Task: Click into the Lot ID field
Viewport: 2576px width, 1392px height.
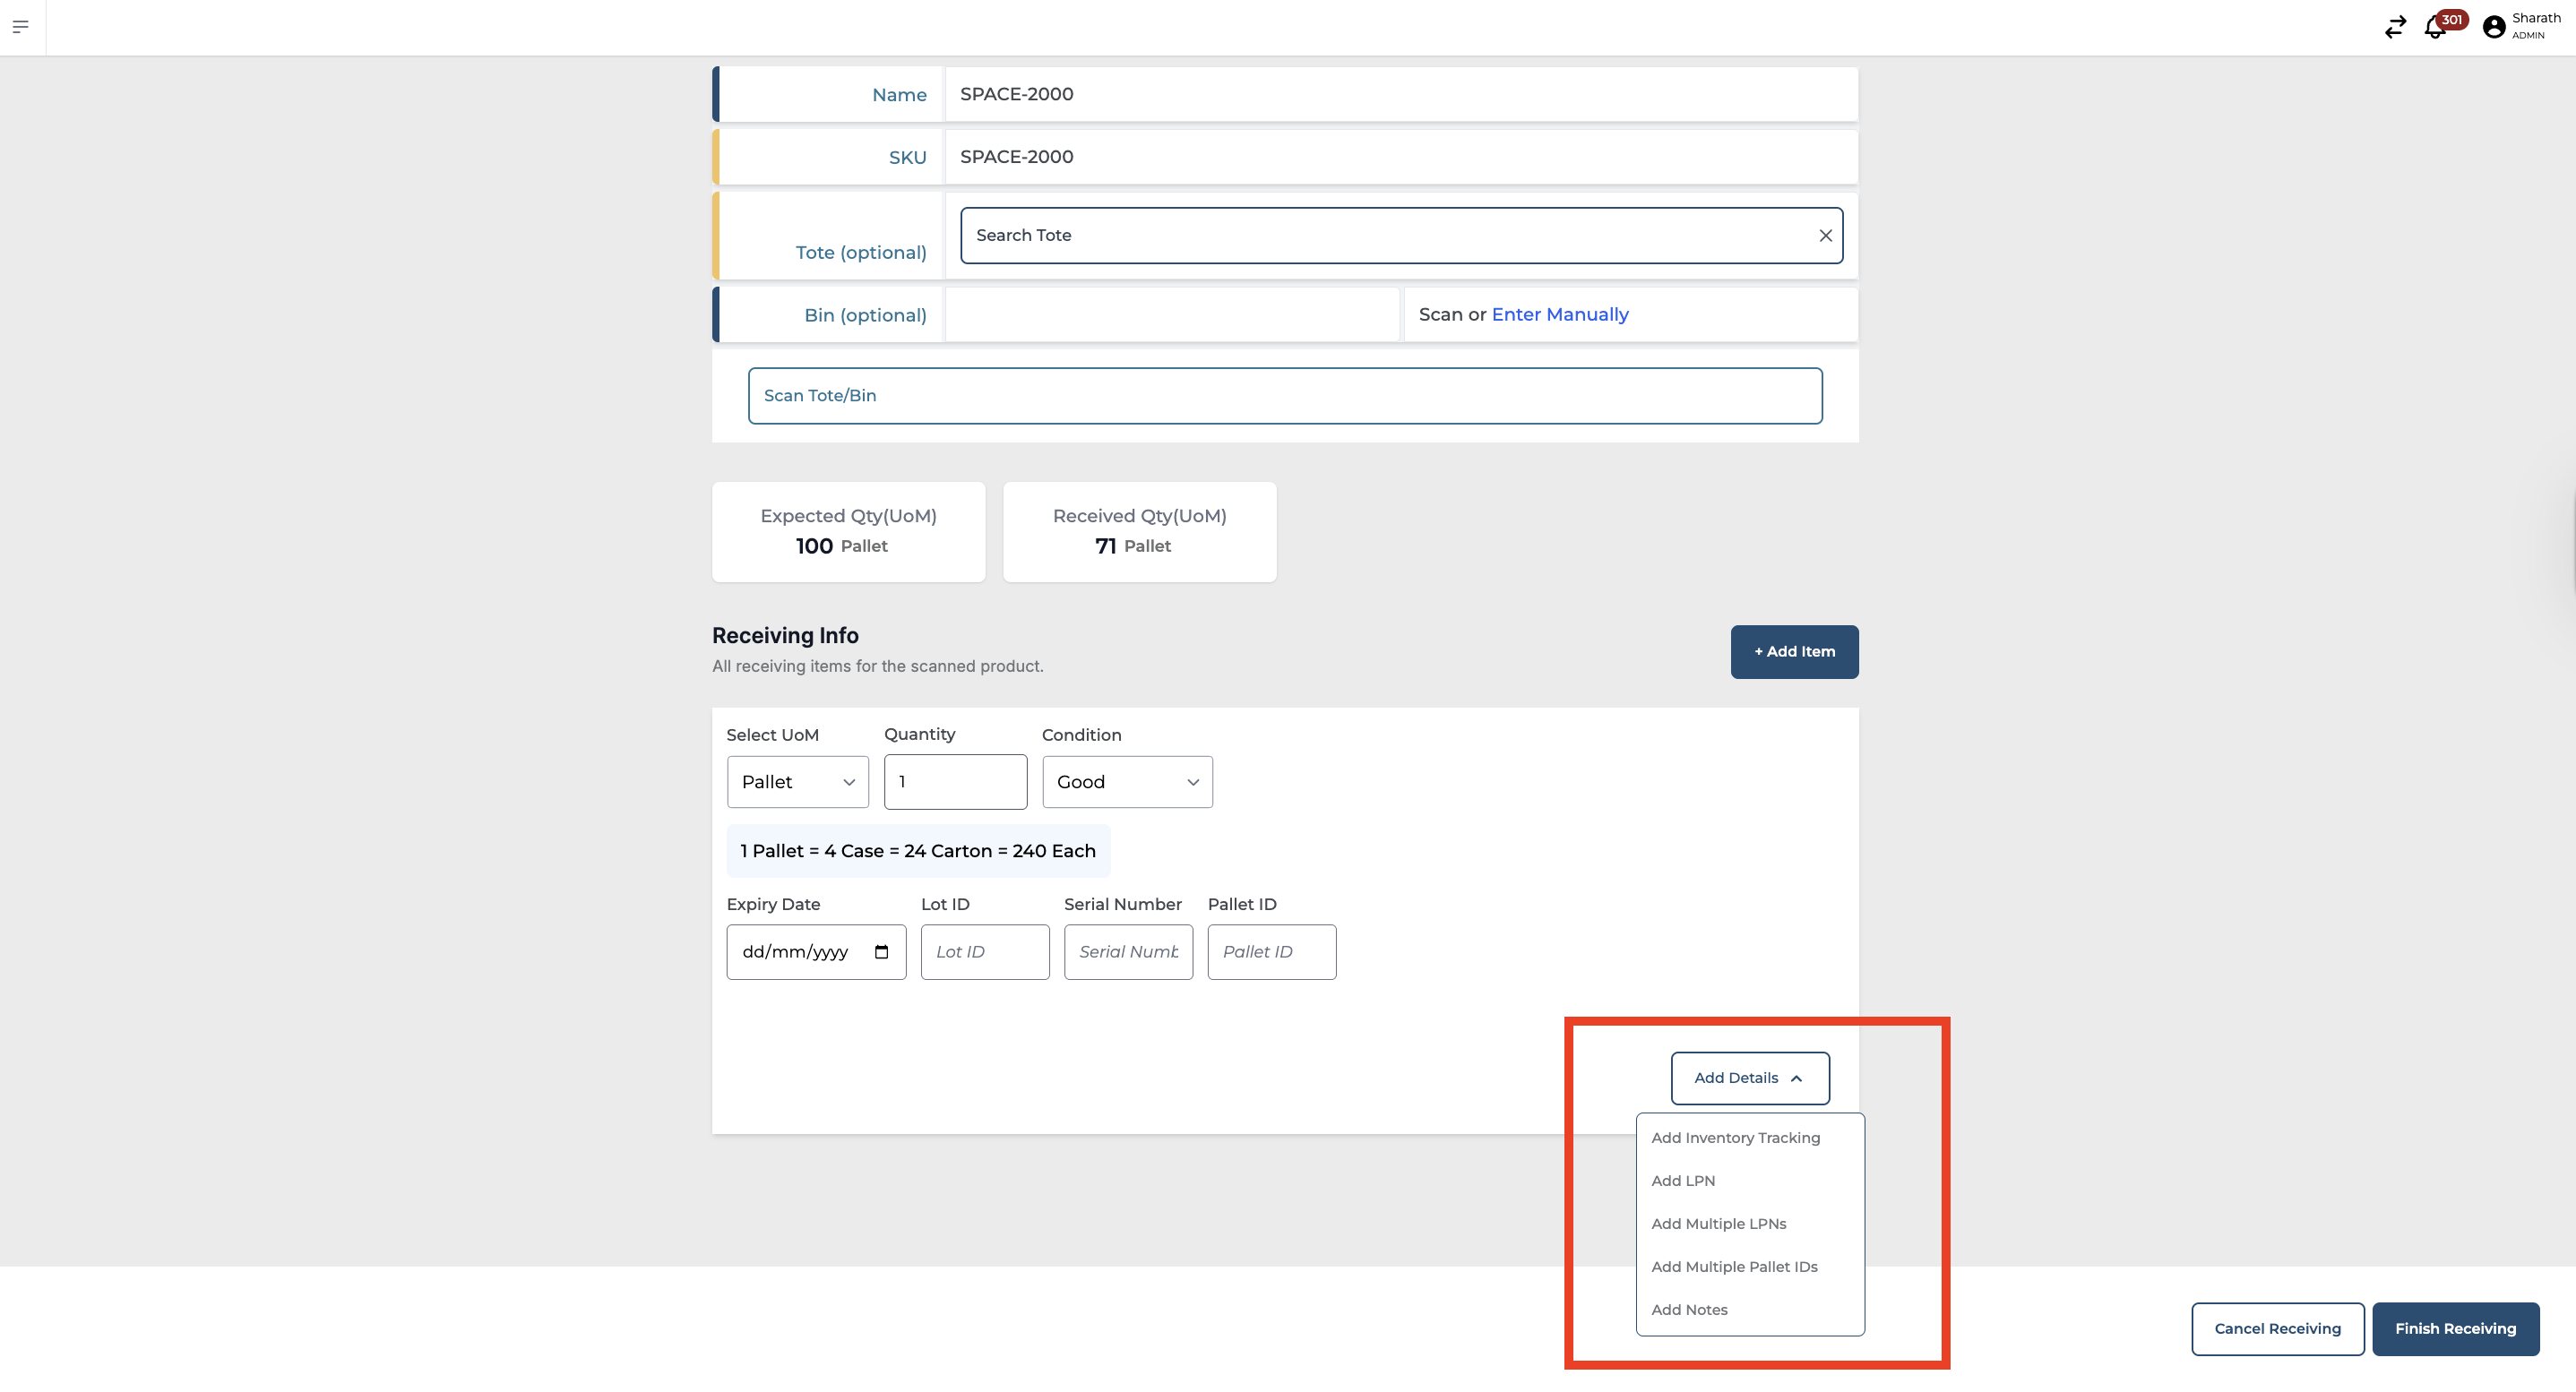Action: click(984, 952)
